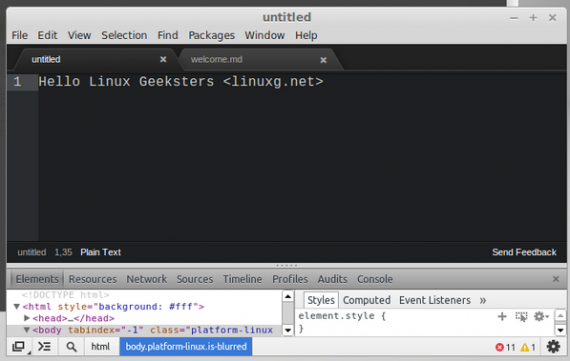Select the Resources devtools tab

[x=93, y=279]
